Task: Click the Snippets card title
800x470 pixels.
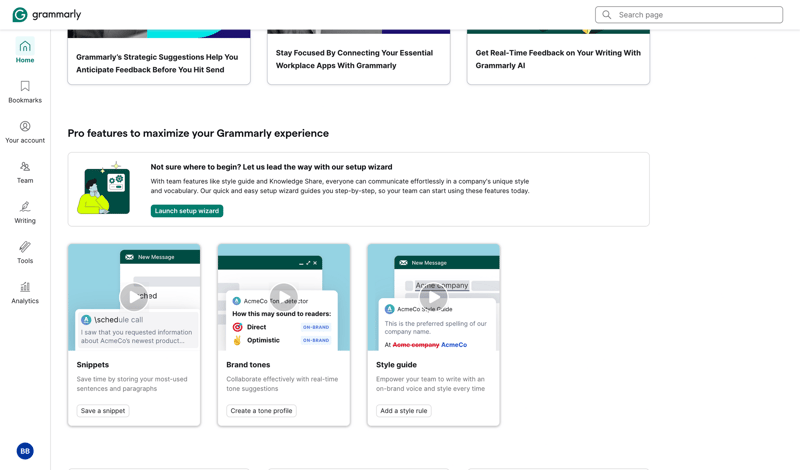Action: point(93,365)
